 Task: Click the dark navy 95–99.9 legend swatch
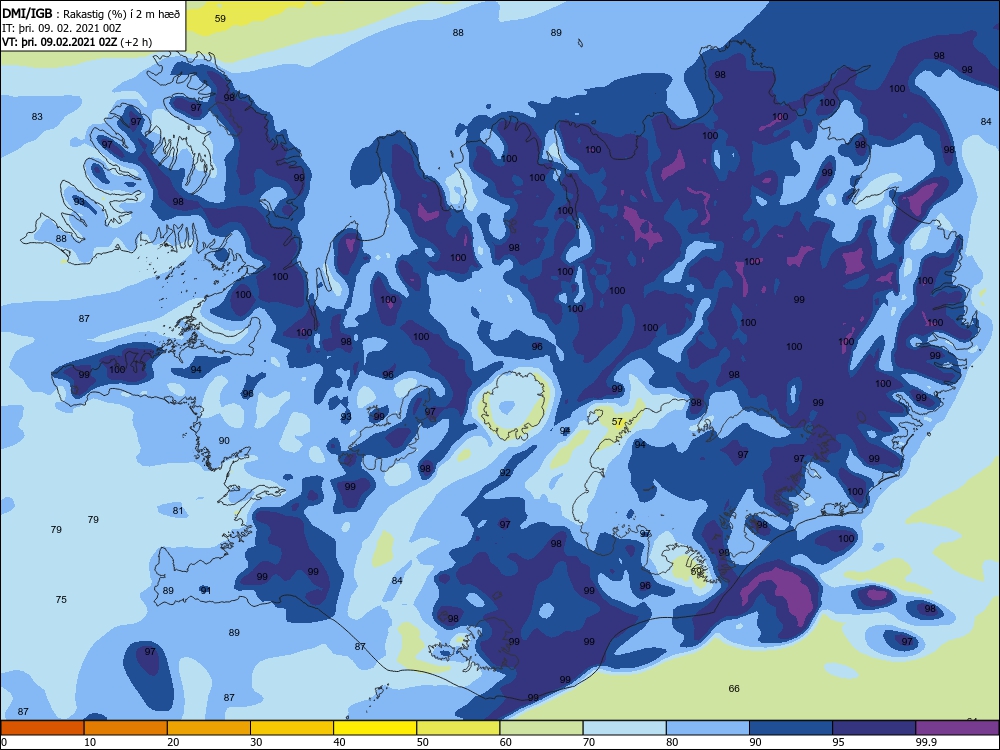click(x=874, y=728)
